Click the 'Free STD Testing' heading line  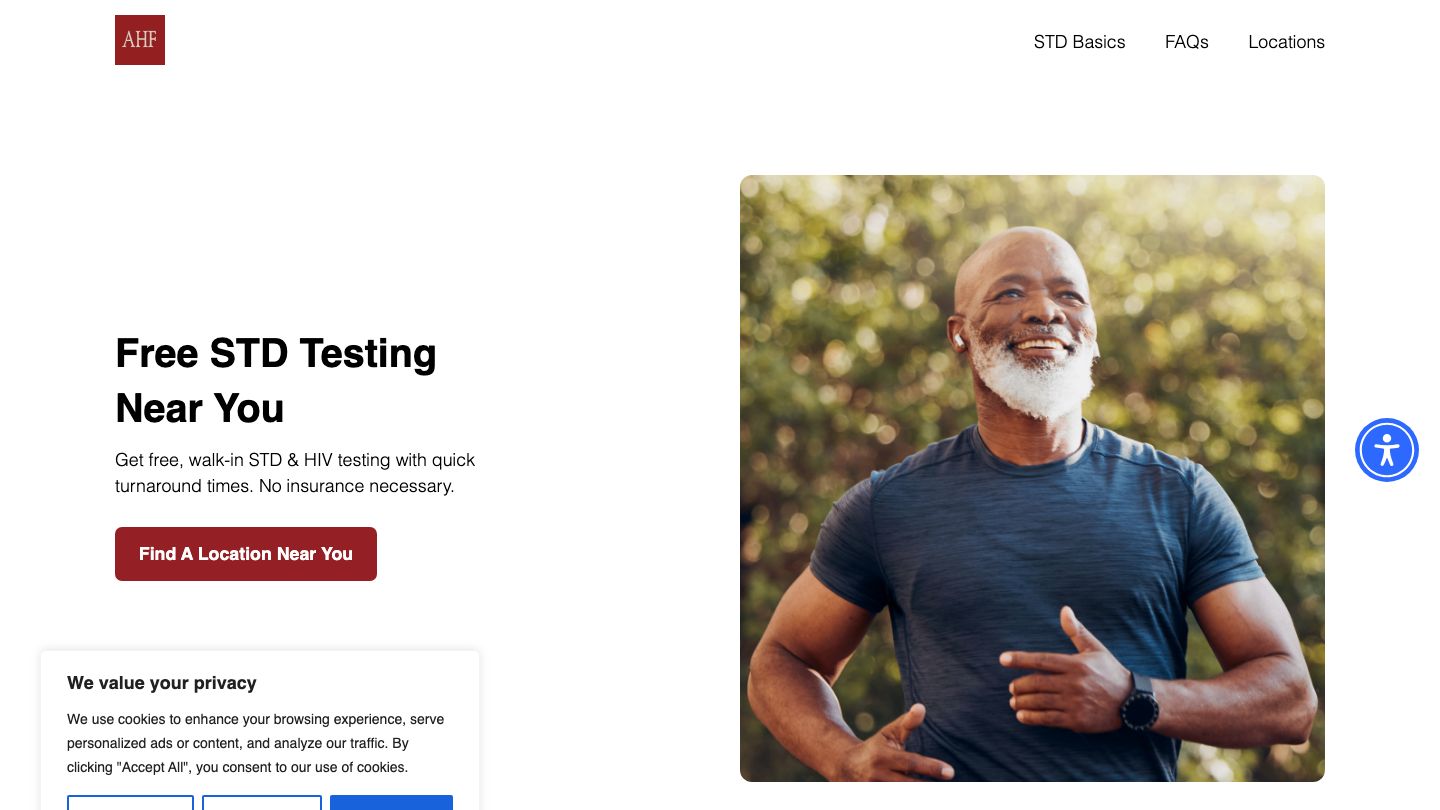276,354
